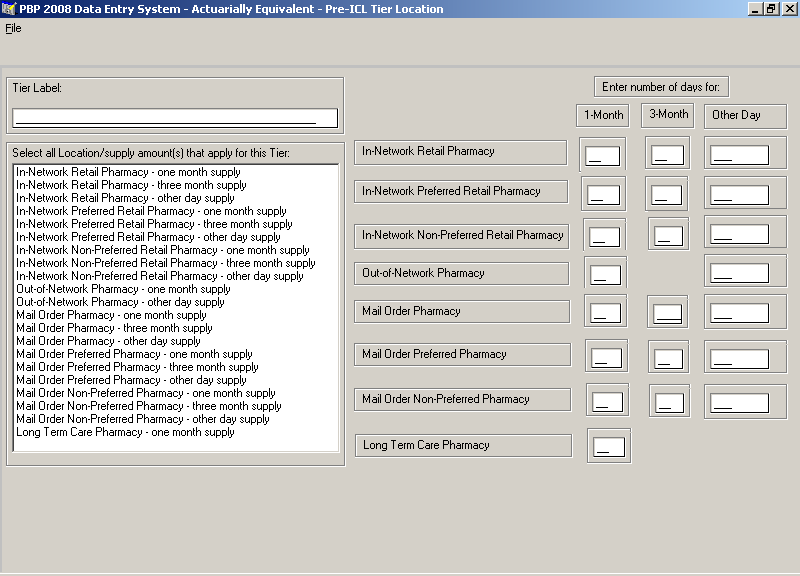Click Mail Order Pharmacy 1-Month days field
Image resolution: width=800 pixels, height=576 pixels.
click(x=606, y=313)
